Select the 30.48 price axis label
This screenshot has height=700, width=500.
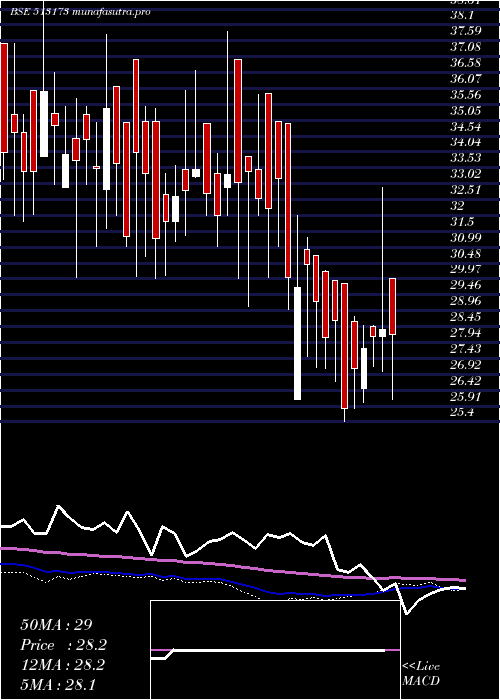tap(466, 254)
